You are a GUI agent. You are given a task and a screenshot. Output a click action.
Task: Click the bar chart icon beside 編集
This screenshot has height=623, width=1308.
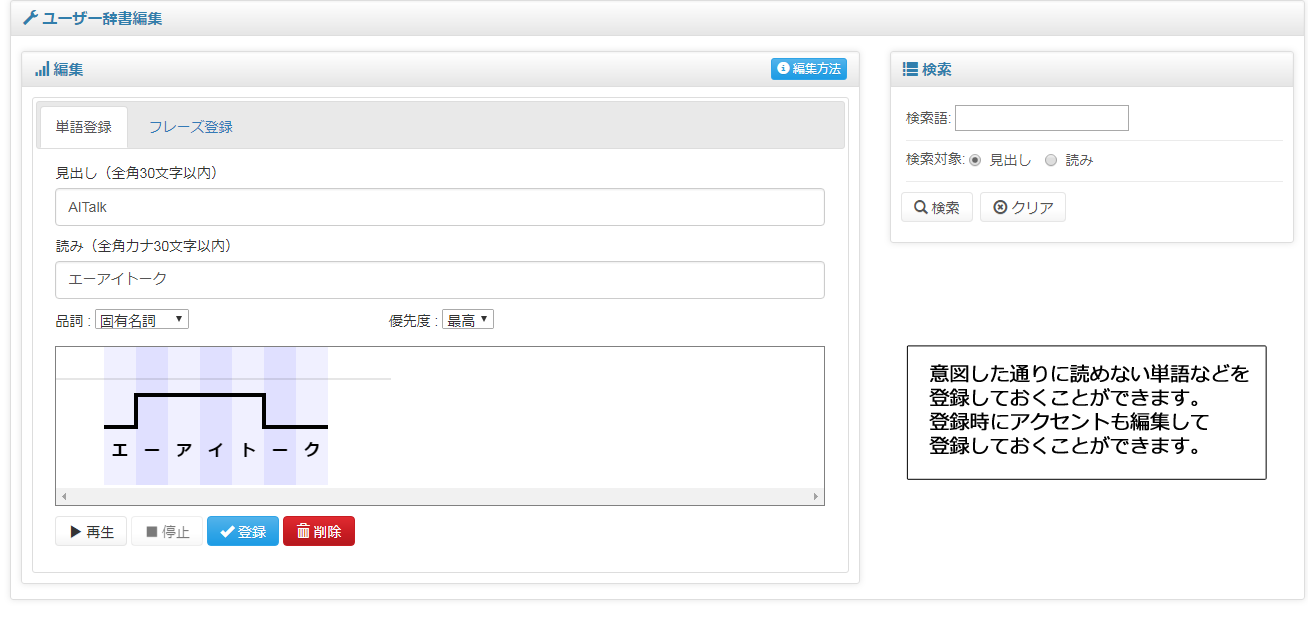pos(42,69)
